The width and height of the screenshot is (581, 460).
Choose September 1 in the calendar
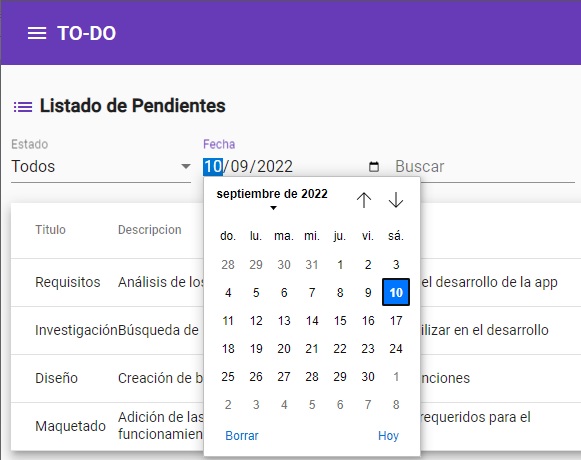(x=340, y=265)
